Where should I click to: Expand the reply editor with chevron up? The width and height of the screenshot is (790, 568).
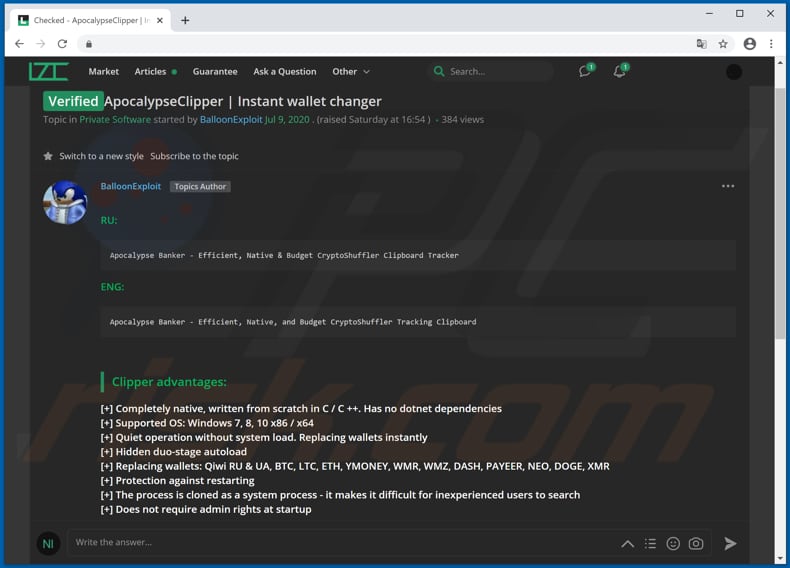[628, 544]
